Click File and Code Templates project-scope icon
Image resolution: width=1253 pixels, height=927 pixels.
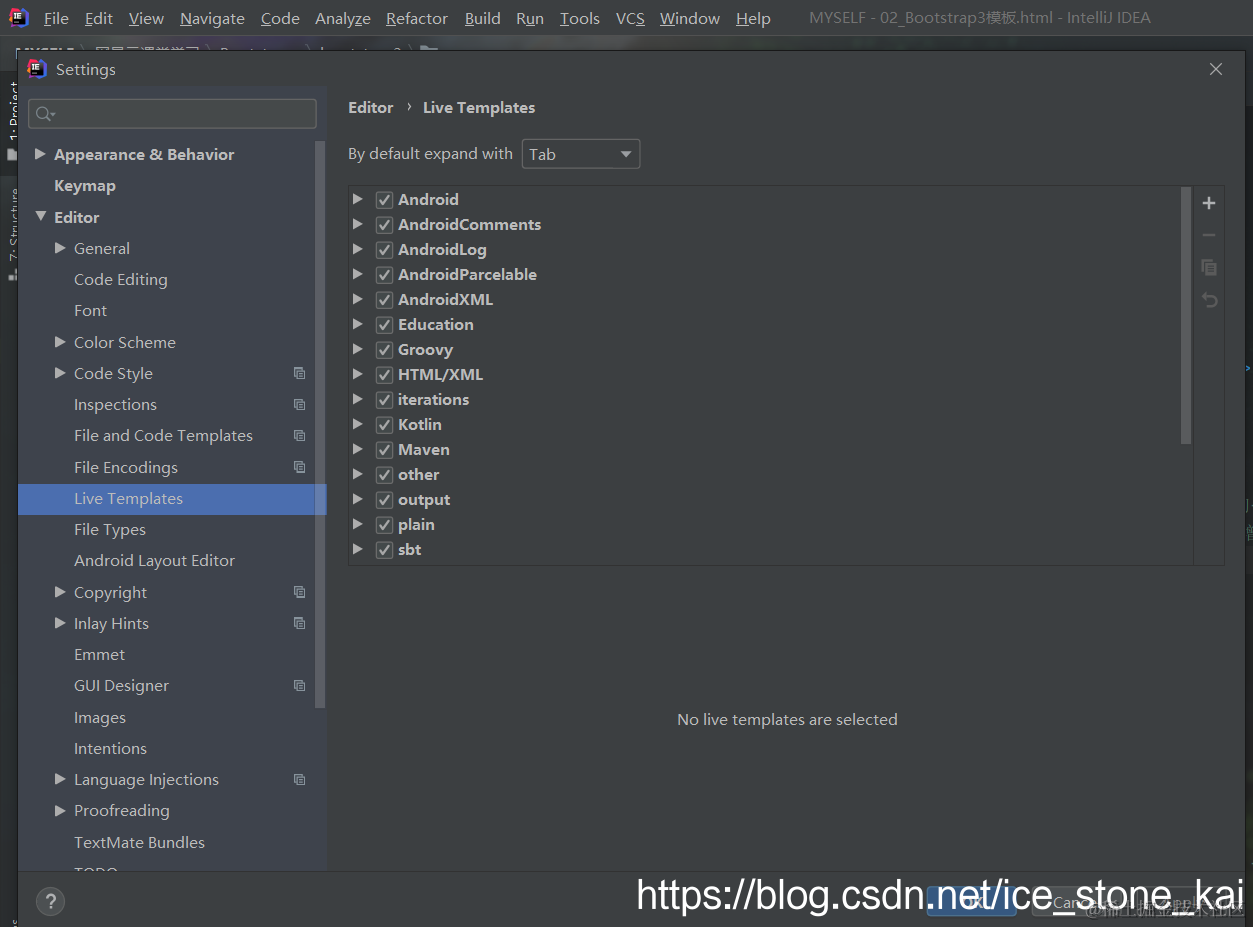point(299,435)
